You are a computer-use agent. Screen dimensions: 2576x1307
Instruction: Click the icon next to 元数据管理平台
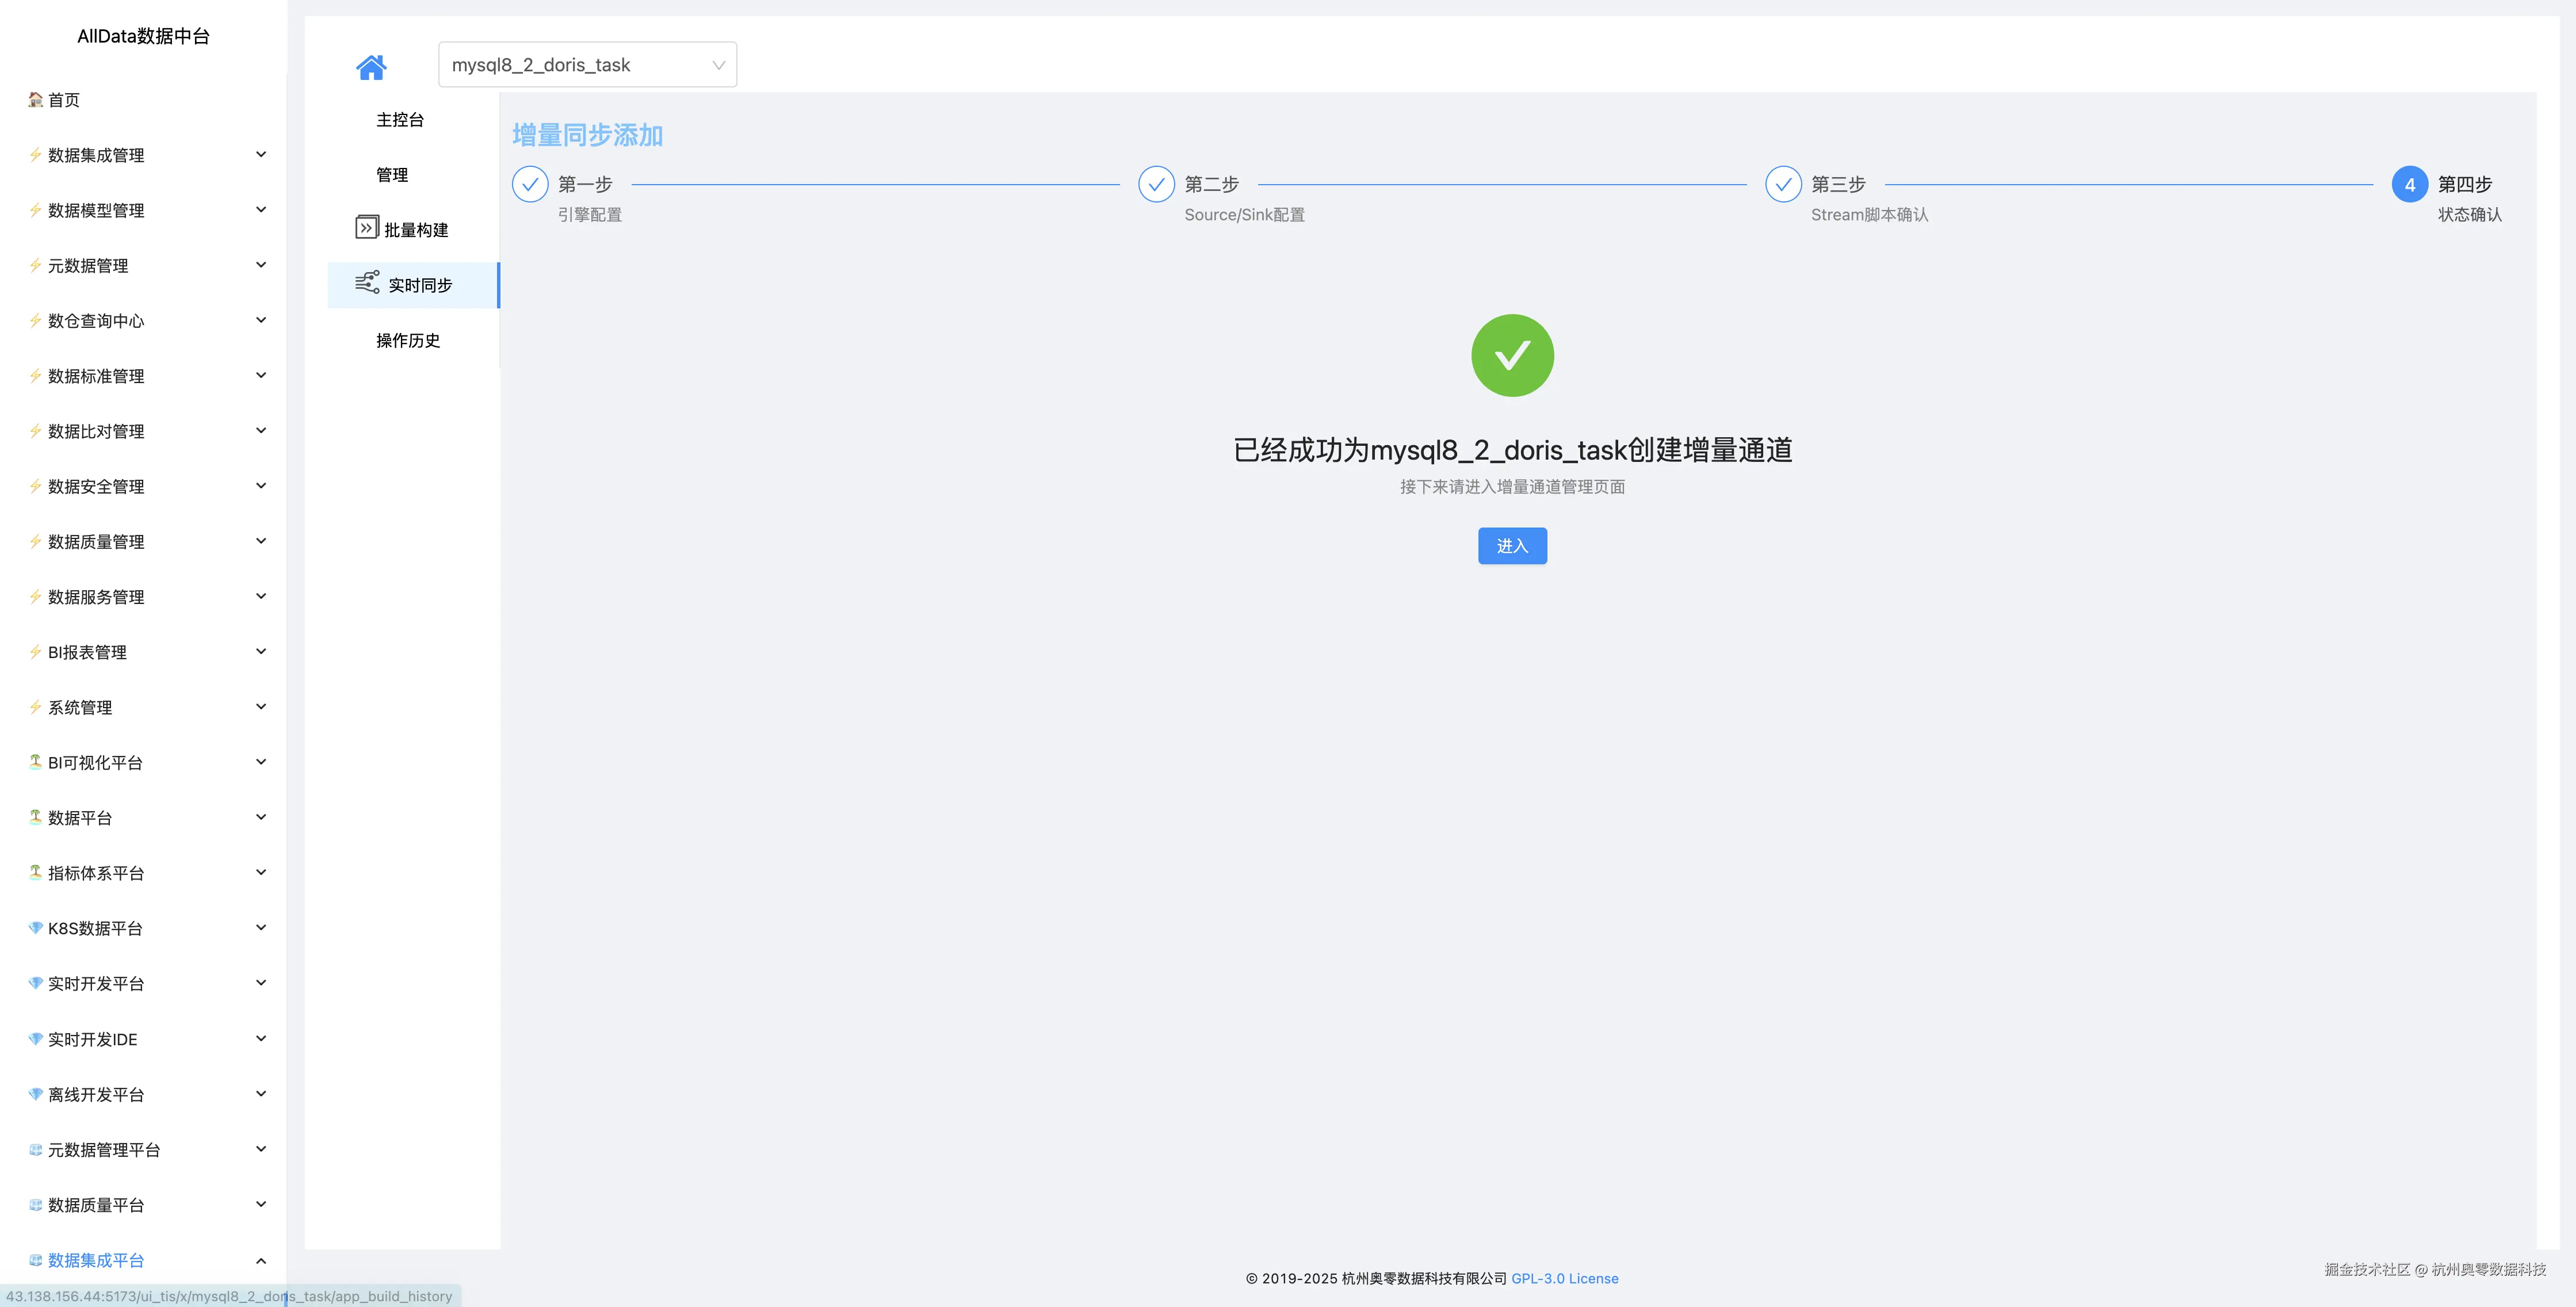click(x=34, y=1149)
